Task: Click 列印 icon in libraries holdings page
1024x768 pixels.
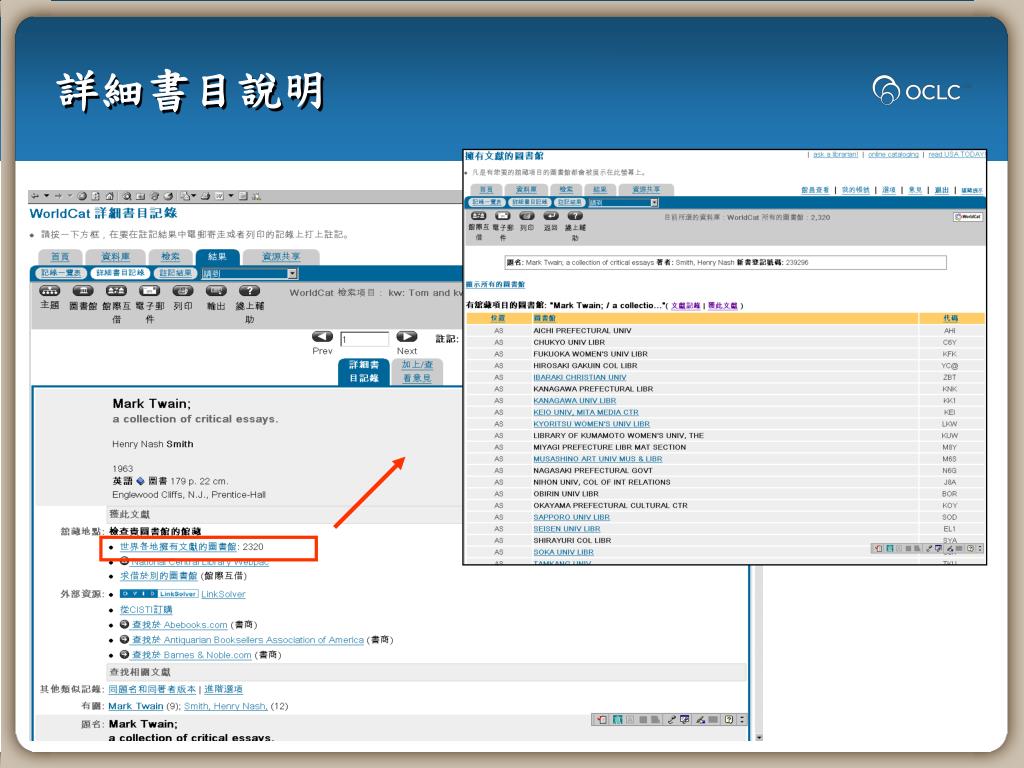Action: pos(527,216)
